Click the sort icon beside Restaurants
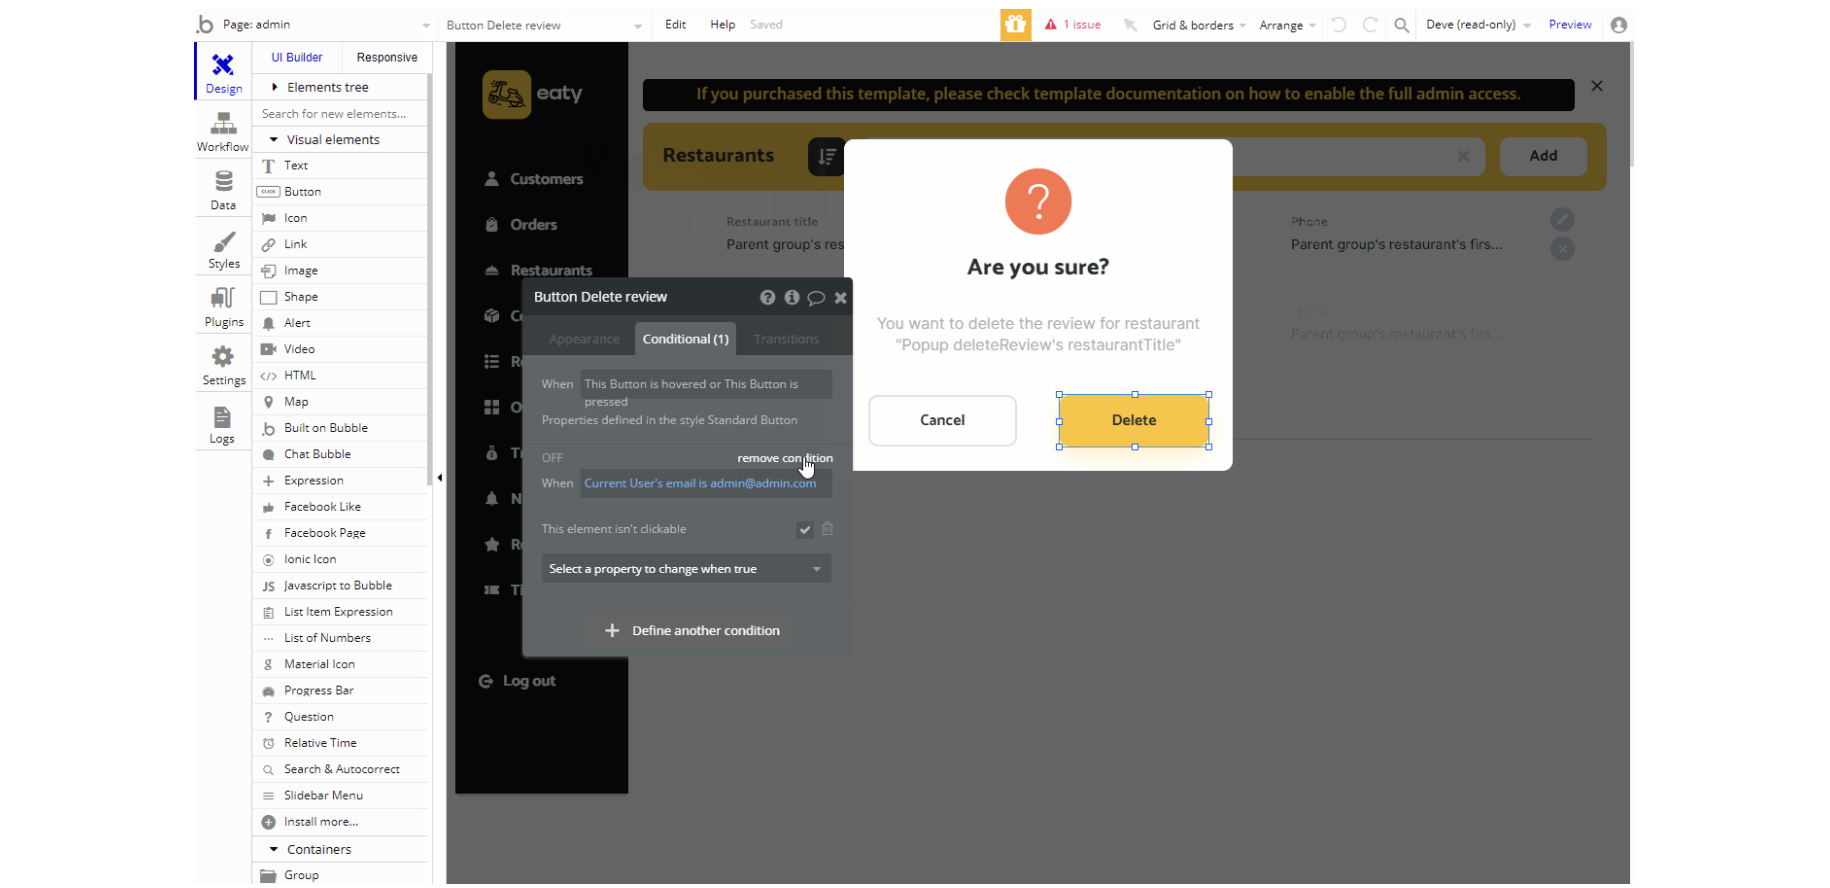1830x888 pixels. (x=826, y=156)
